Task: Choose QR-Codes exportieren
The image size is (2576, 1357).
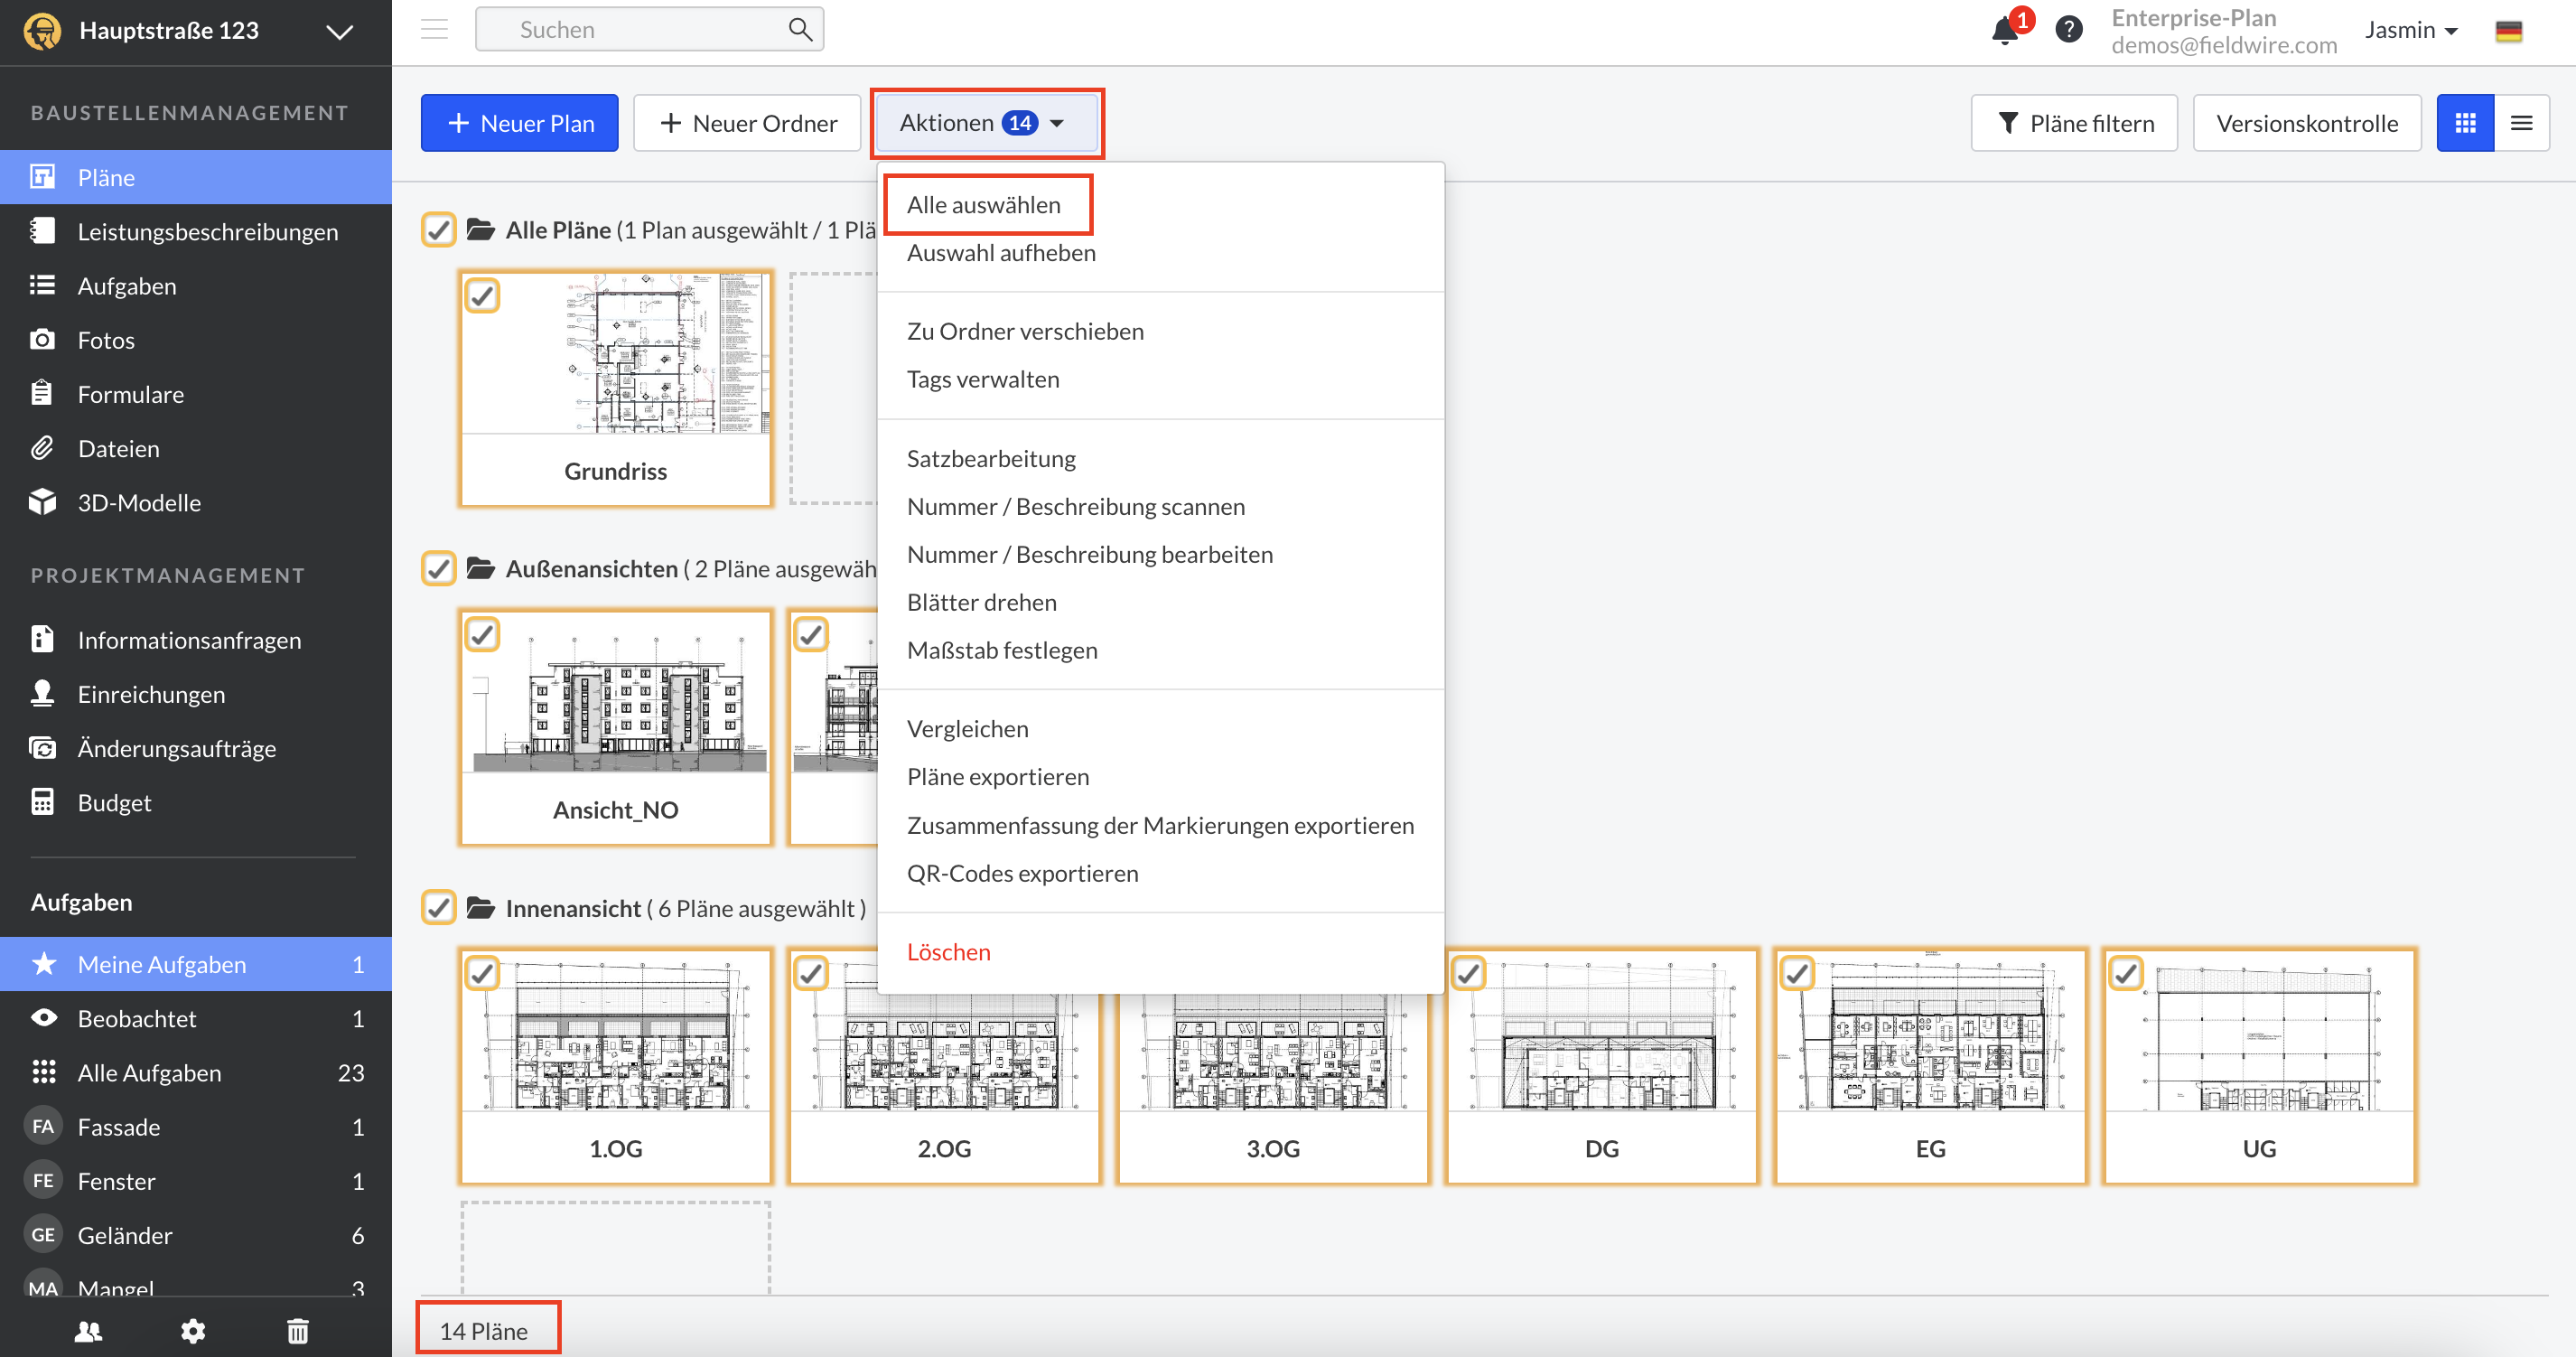Action: 1022,872
